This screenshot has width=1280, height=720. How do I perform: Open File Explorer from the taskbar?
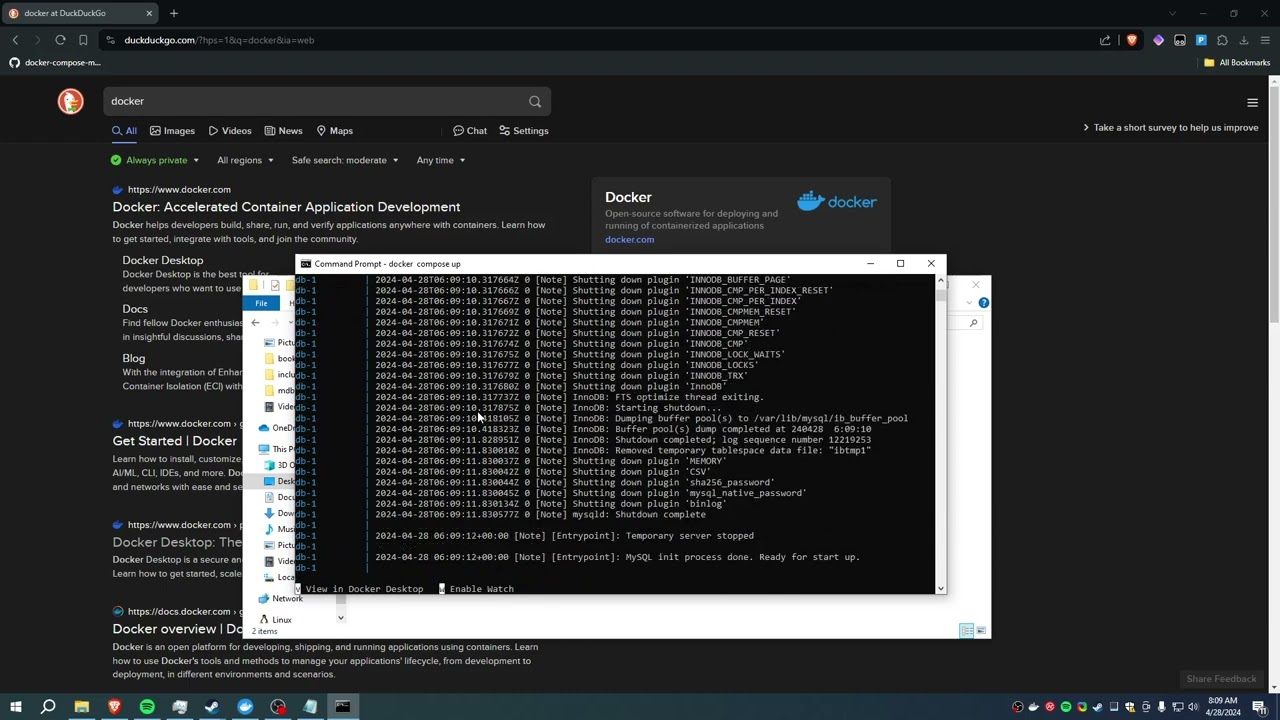(81, 707)
